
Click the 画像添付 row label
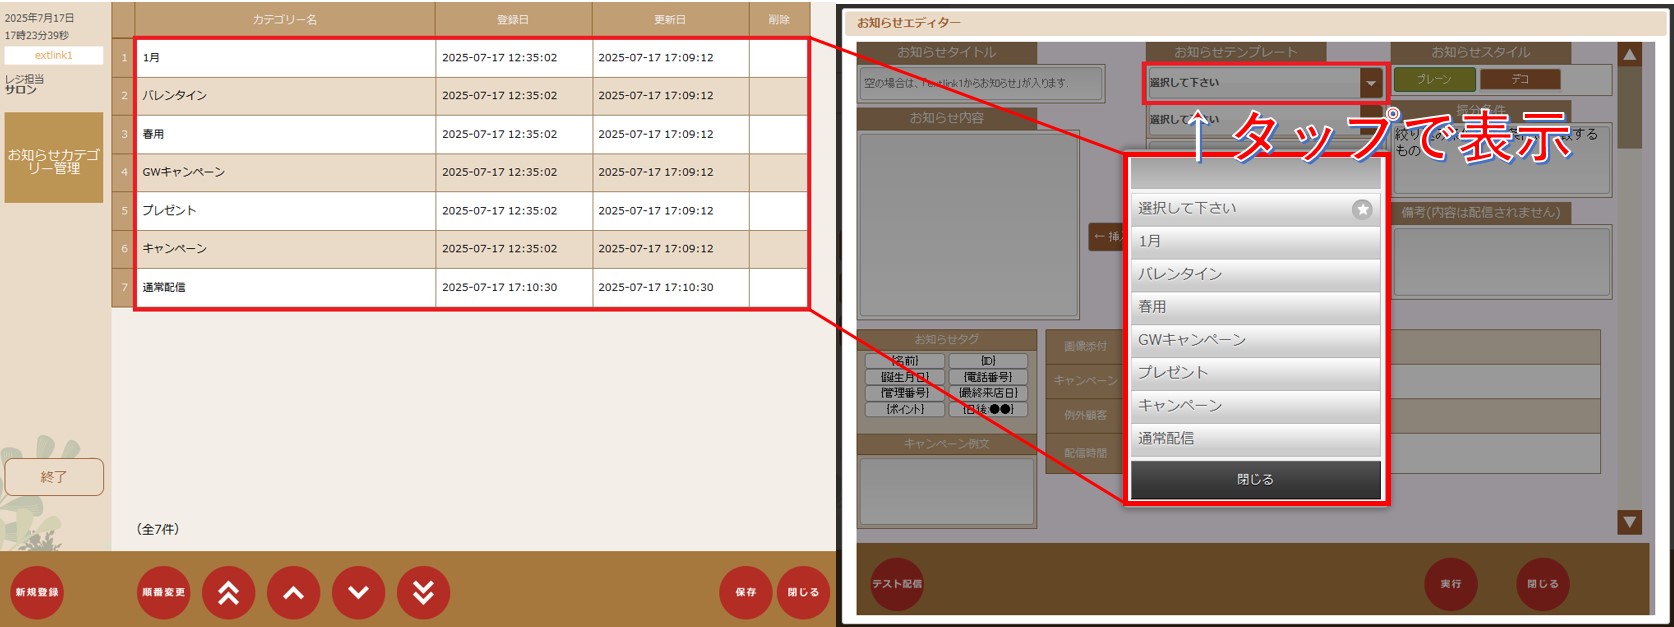[1085, 346]
